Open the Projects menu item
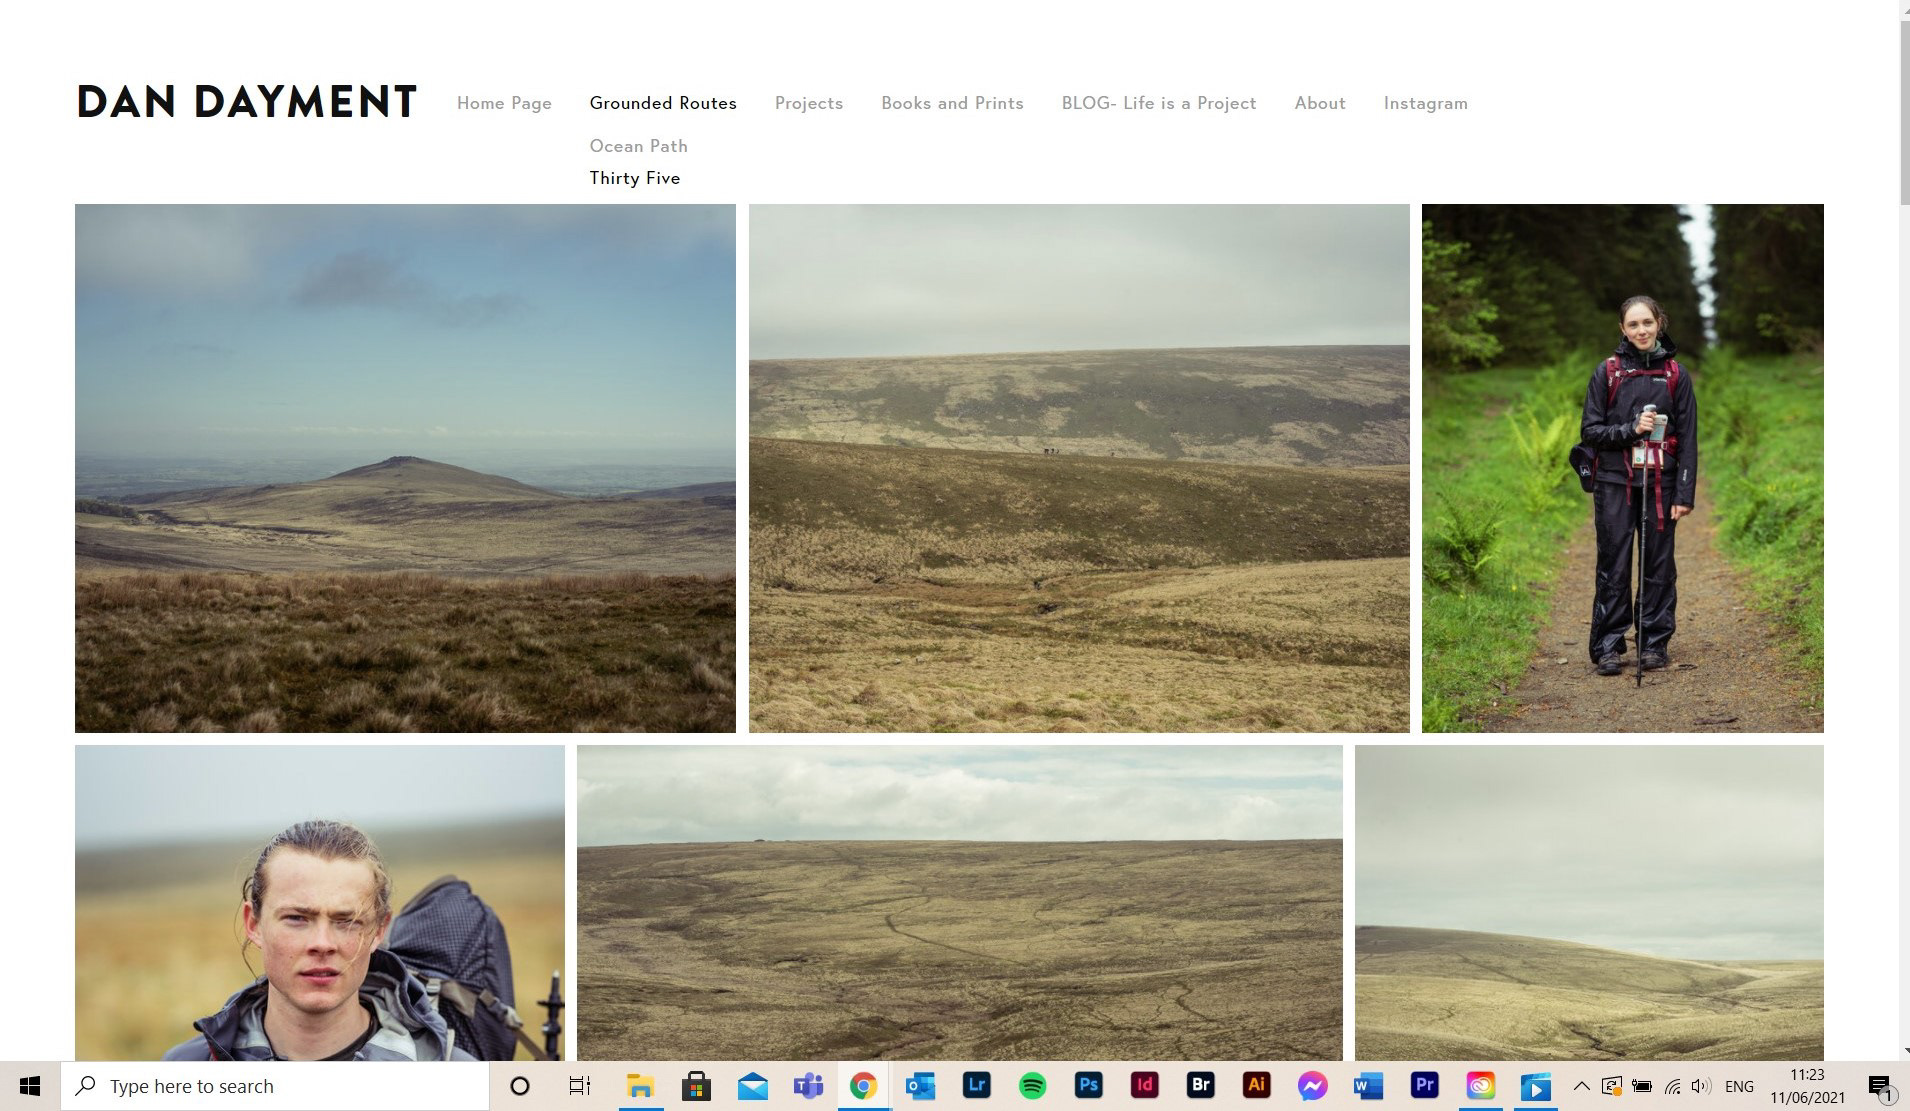This screenshot has height=1111, width=1910. [809, 103]
